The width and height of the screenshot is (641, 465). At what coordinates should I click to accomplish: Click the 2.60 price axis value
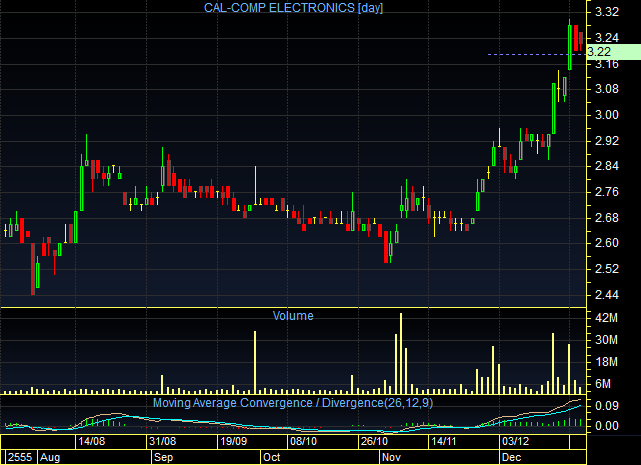pos(607,243)
